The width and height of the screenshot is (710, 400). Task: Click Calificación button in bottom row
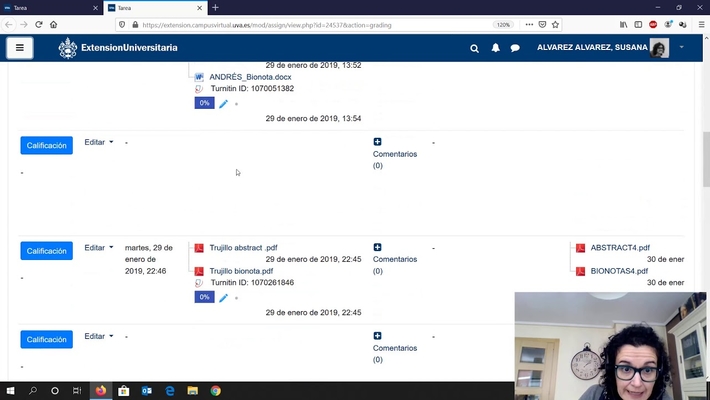click(47, 339)
